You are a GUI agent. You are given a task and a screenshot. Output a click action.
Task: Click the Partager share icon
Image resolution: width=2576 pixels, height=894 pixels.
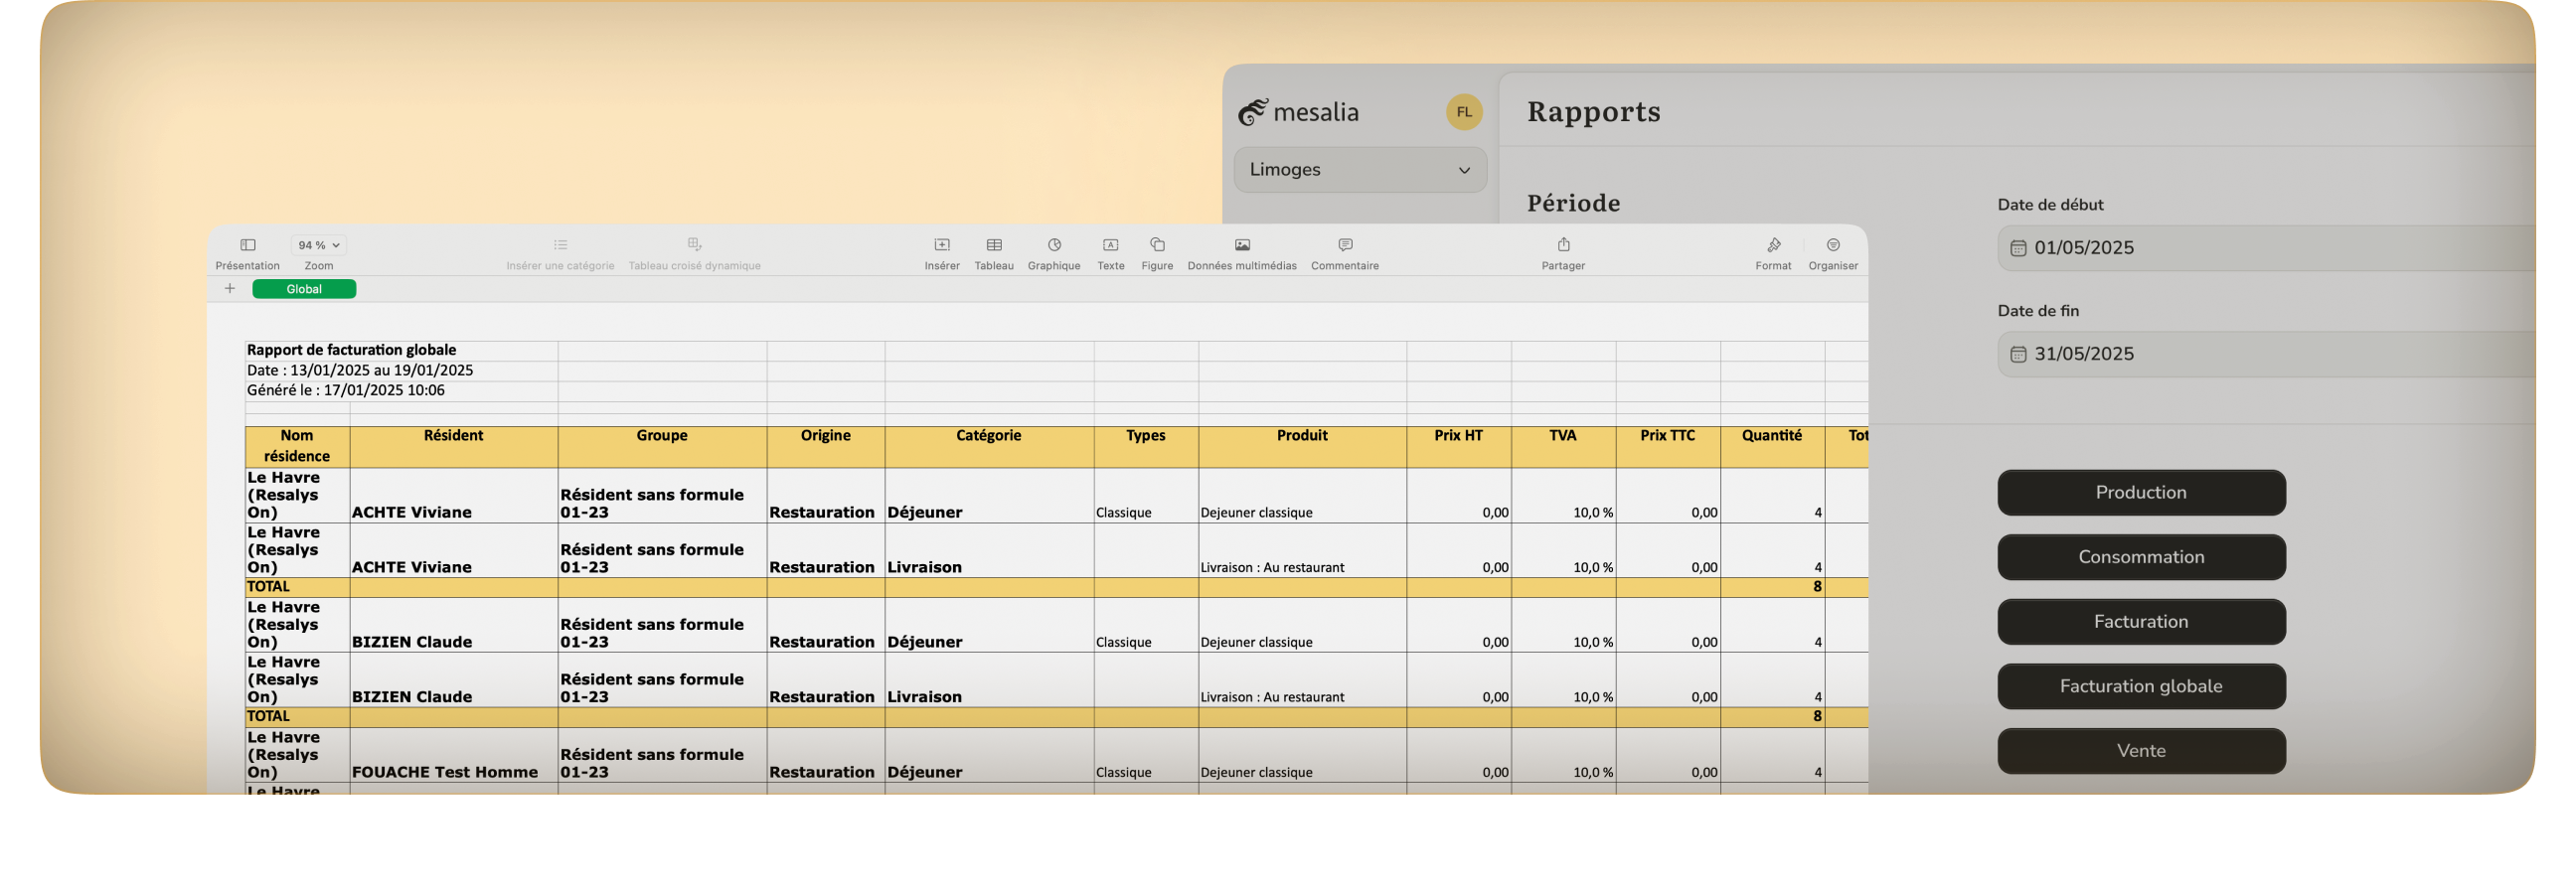1563,245
